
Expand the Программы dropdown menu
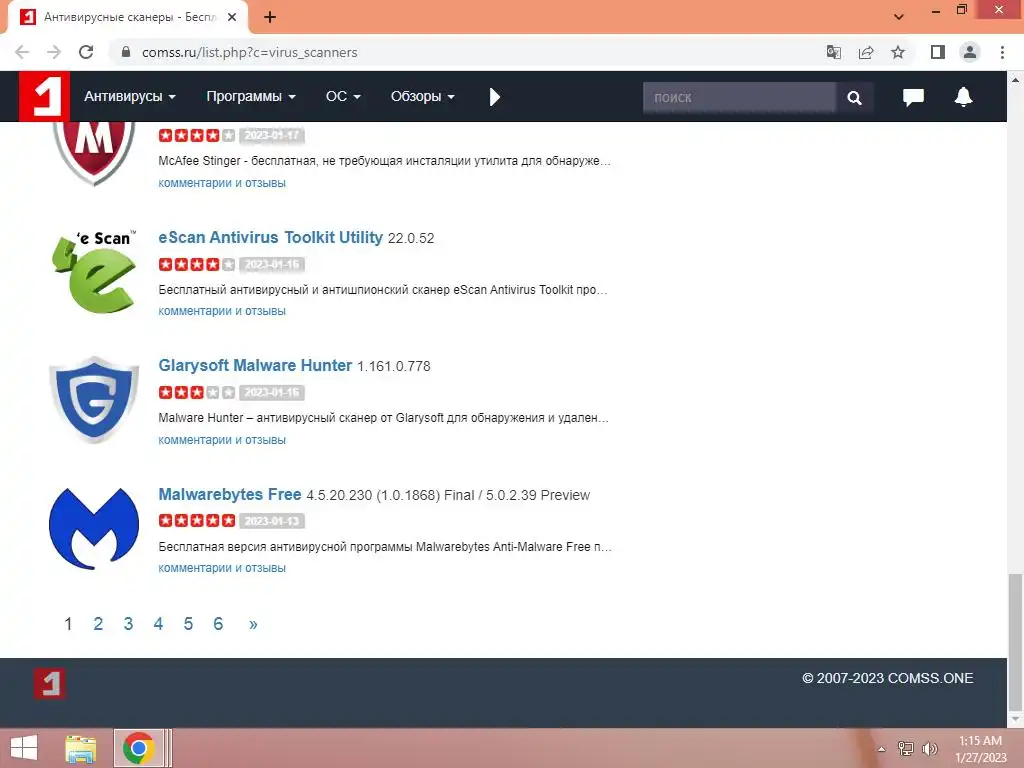pos(251,97)
